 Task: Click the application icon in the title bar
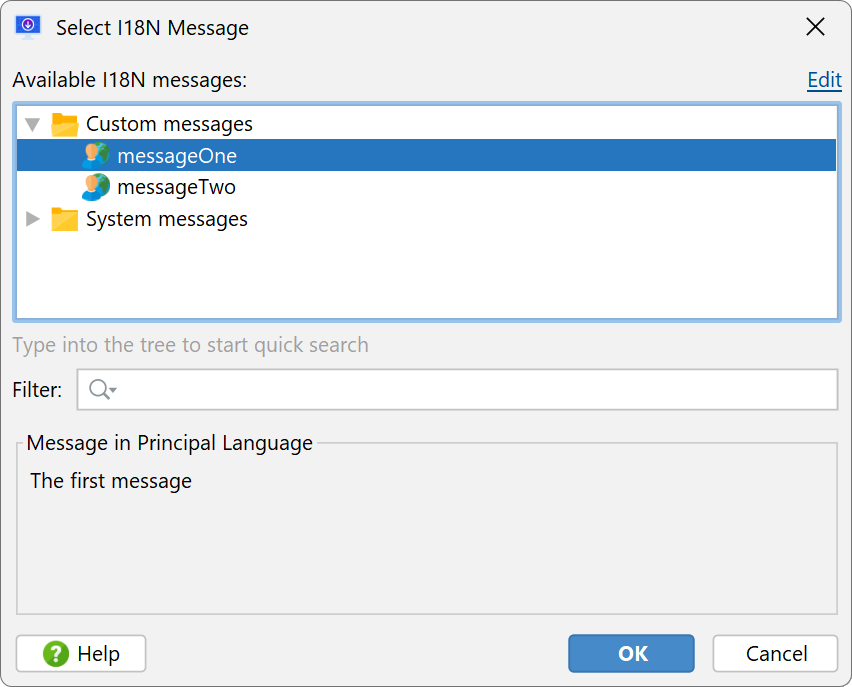click(x=28, y=27)
